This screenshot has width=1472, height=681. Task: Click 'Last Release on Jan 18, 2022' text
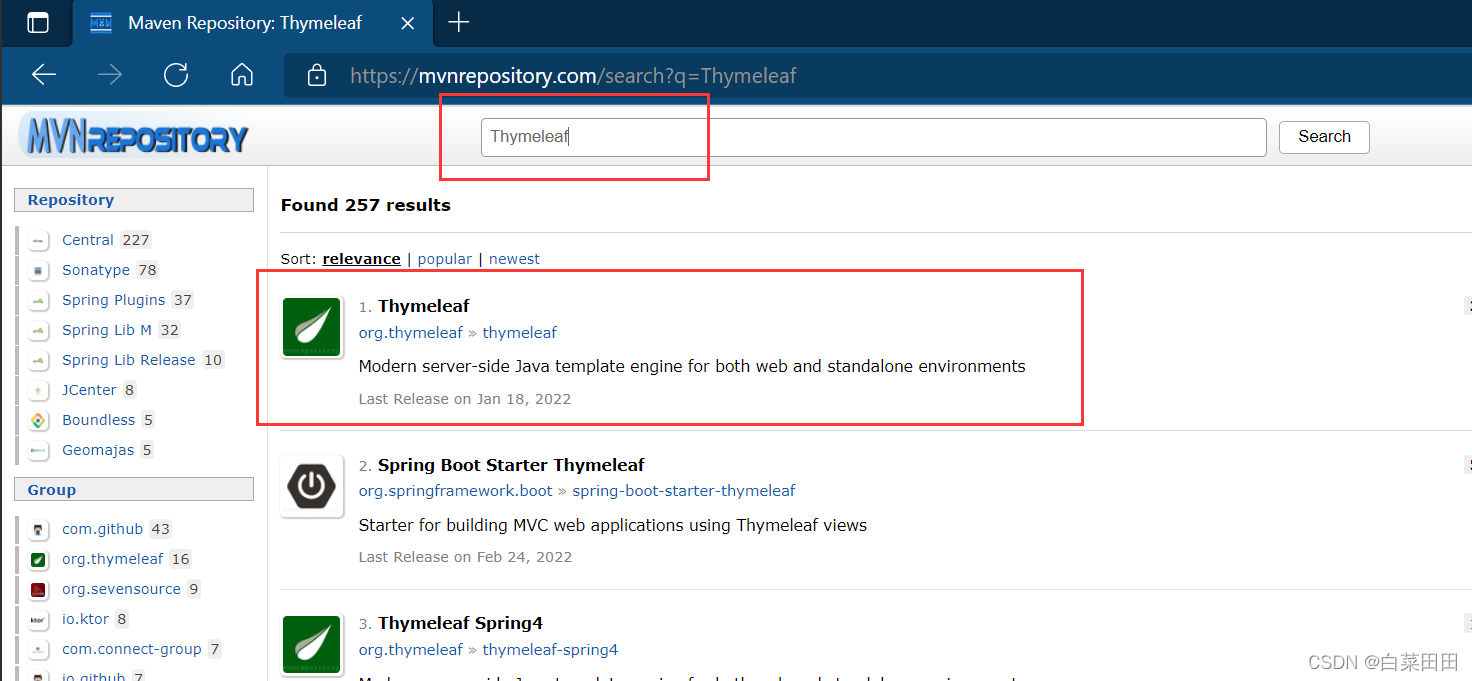465,399
